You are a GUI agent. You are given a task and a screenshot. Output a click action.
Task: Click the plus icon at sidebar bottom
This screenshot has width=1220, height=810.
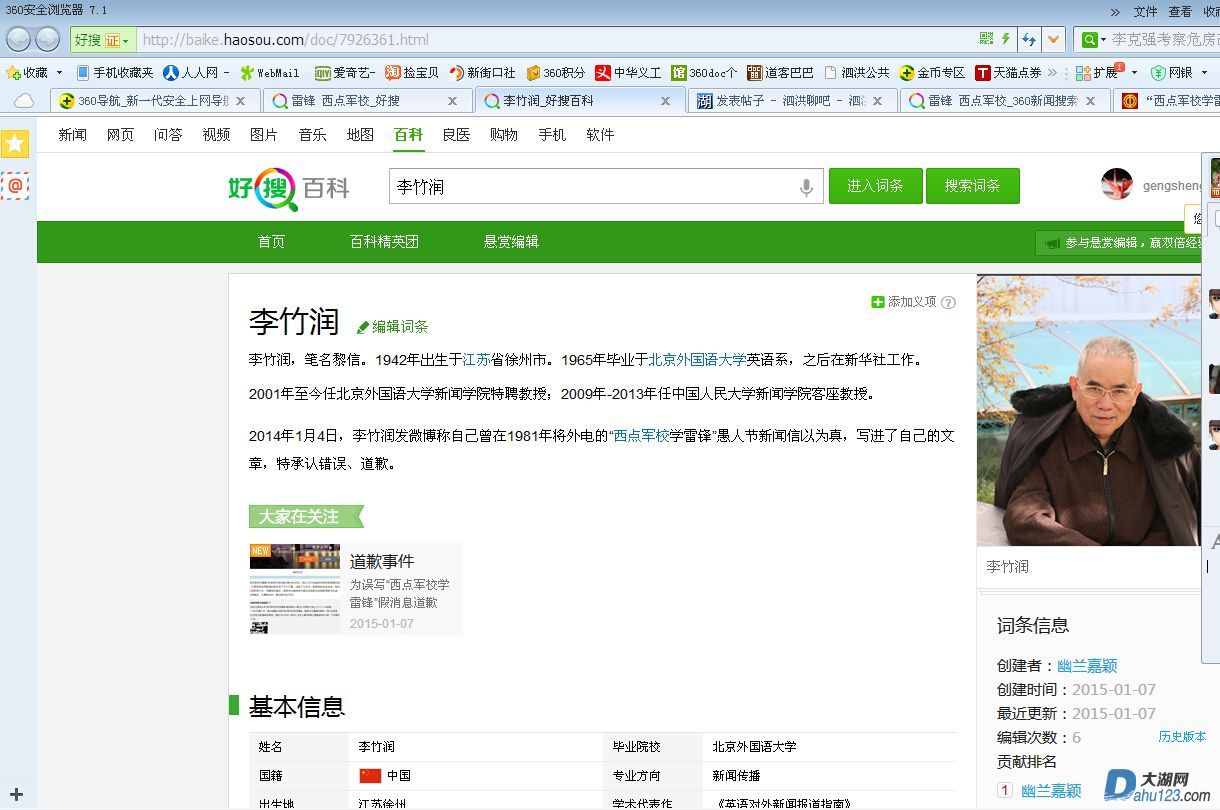tap(16, 795)
